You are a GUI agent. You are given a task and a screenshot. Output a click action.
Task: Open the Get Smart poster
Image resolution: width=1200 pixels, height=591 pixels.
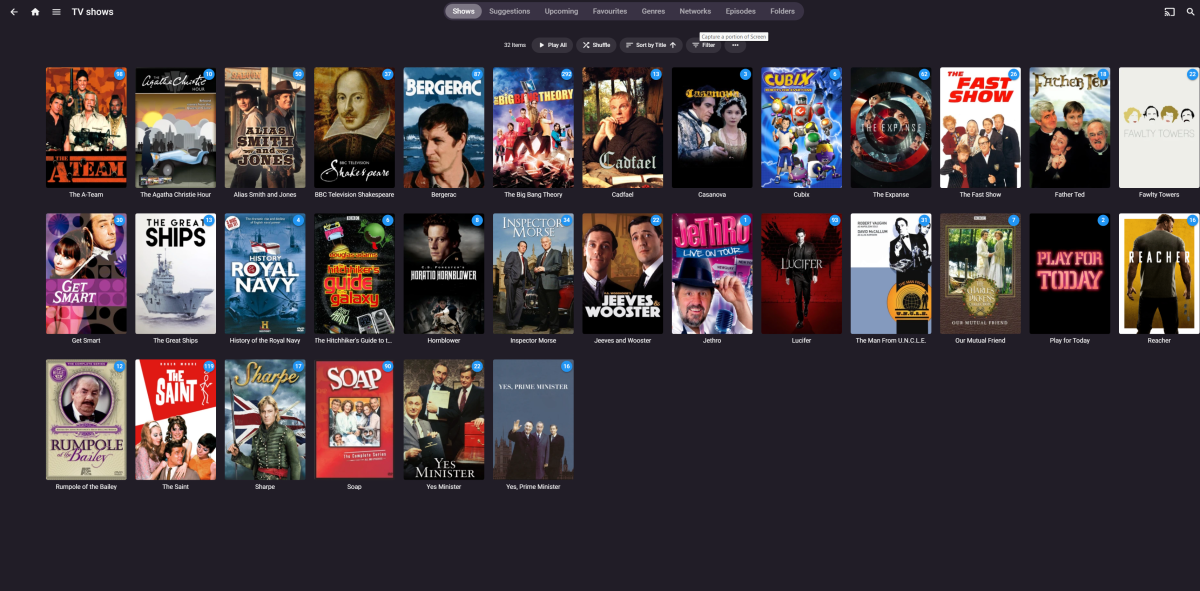click(86, 273)
